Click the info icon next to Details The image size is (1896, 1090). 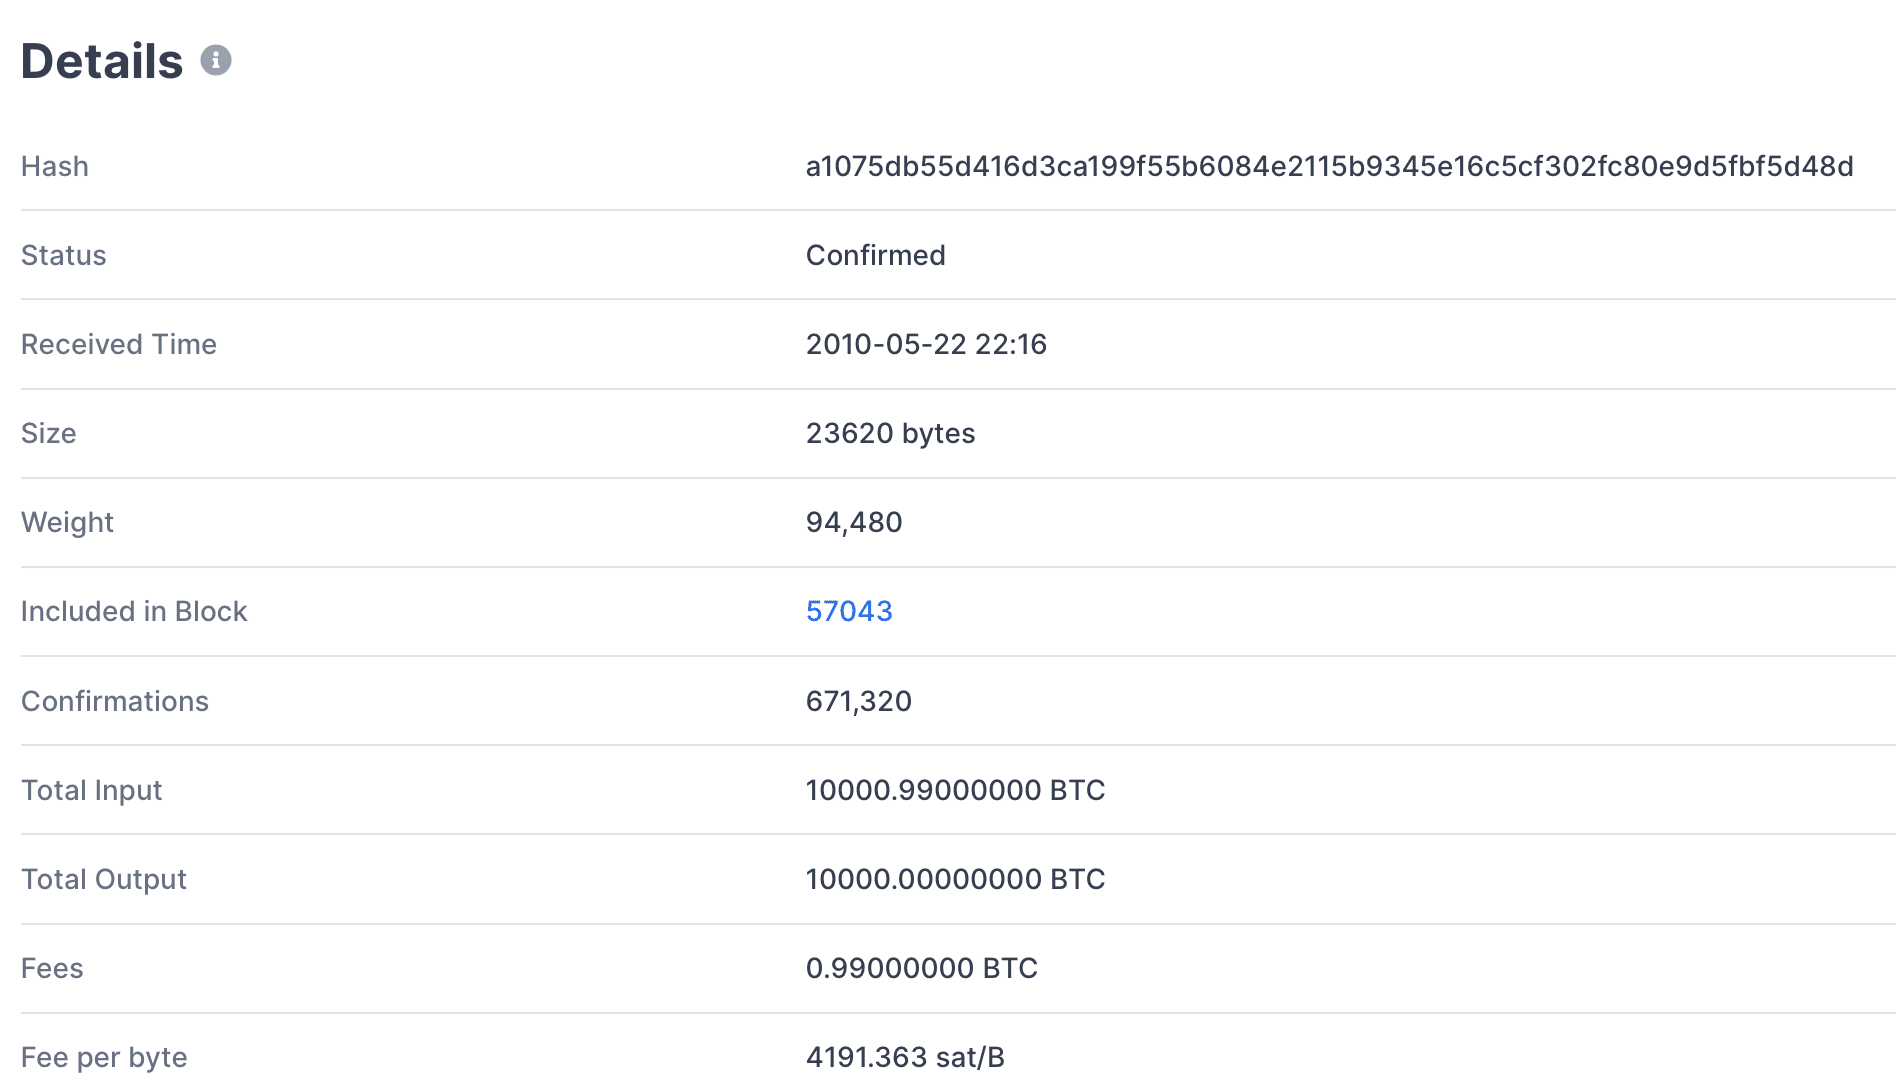point(216,61)
